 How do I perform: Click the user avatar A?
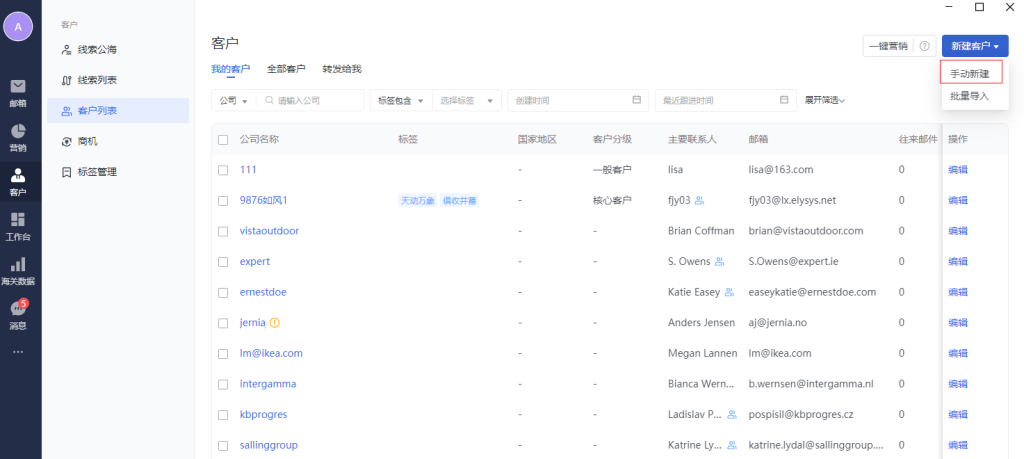[18, 27]
